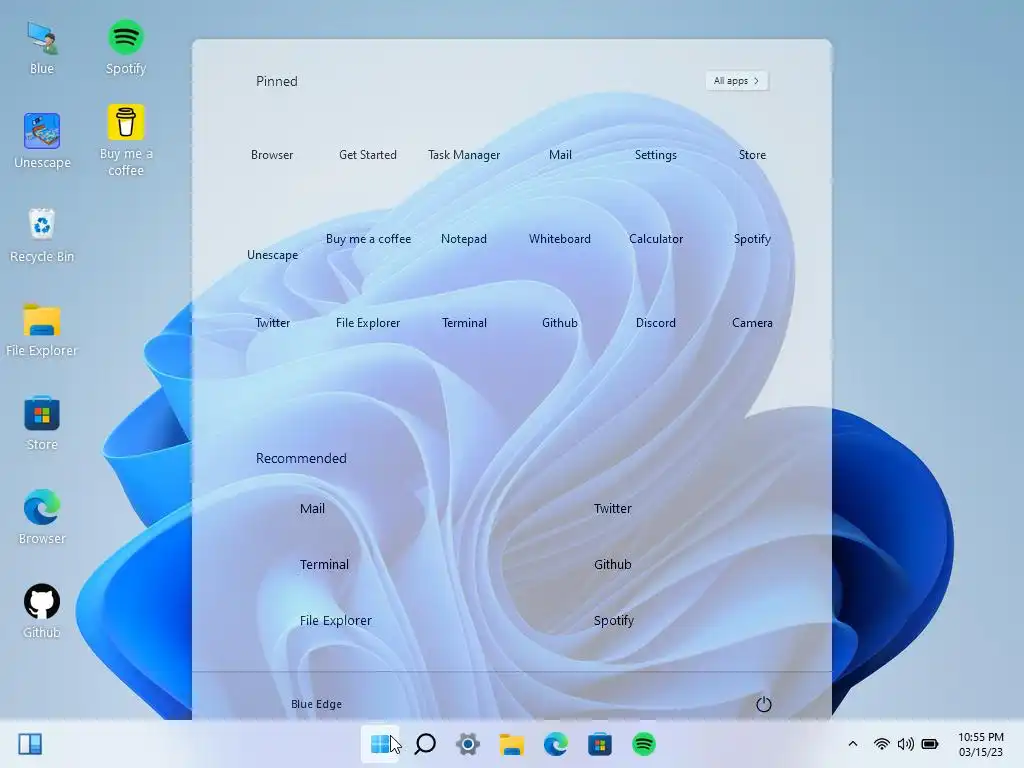Click the Blue Edge user account
Image resolution: width=1024 pixels, height=768 pixels.
click(x=316, y=704)
